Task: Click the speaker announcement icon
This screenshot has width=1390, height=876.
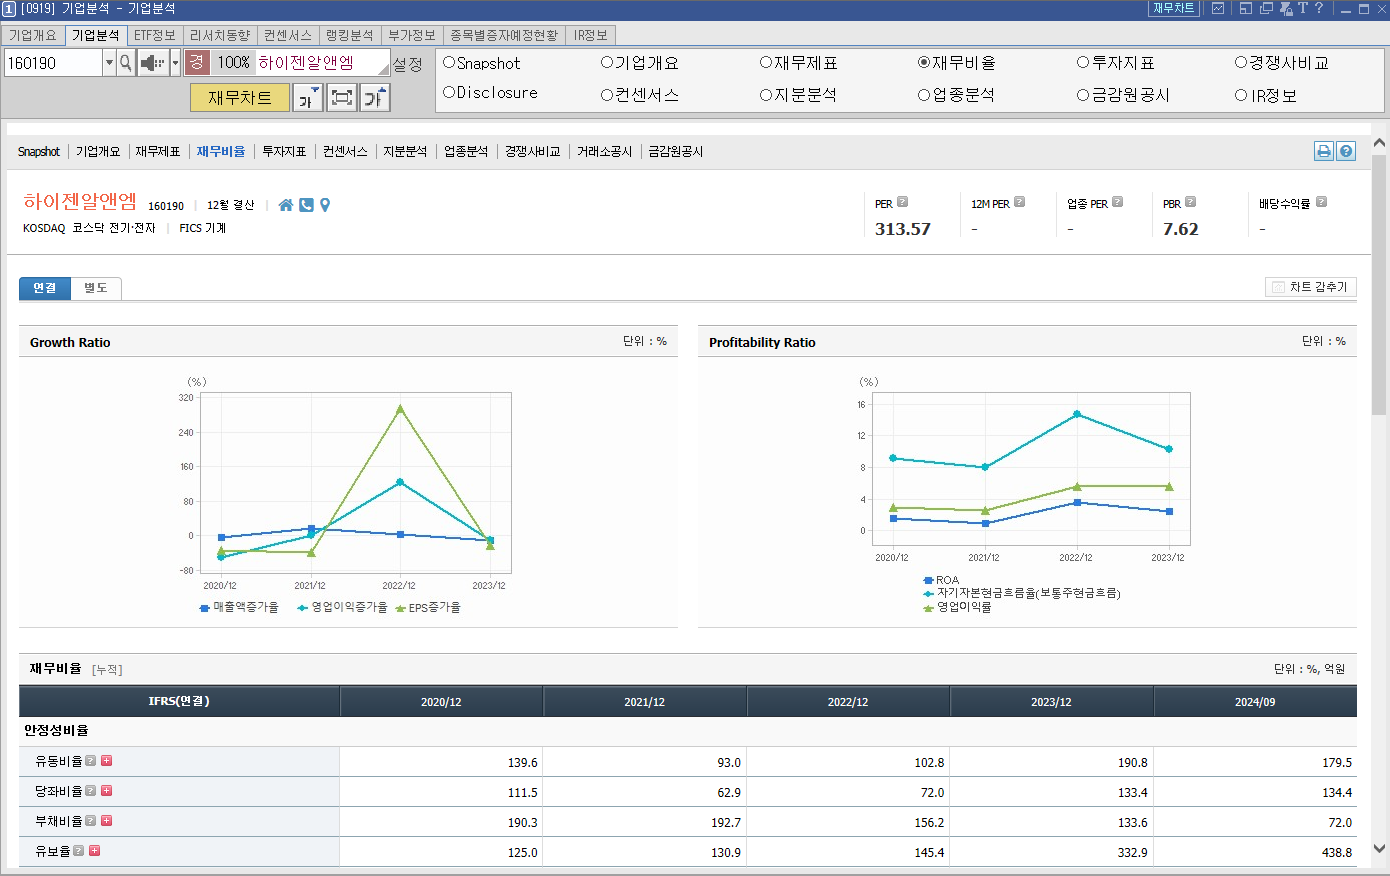Action: 153,63
